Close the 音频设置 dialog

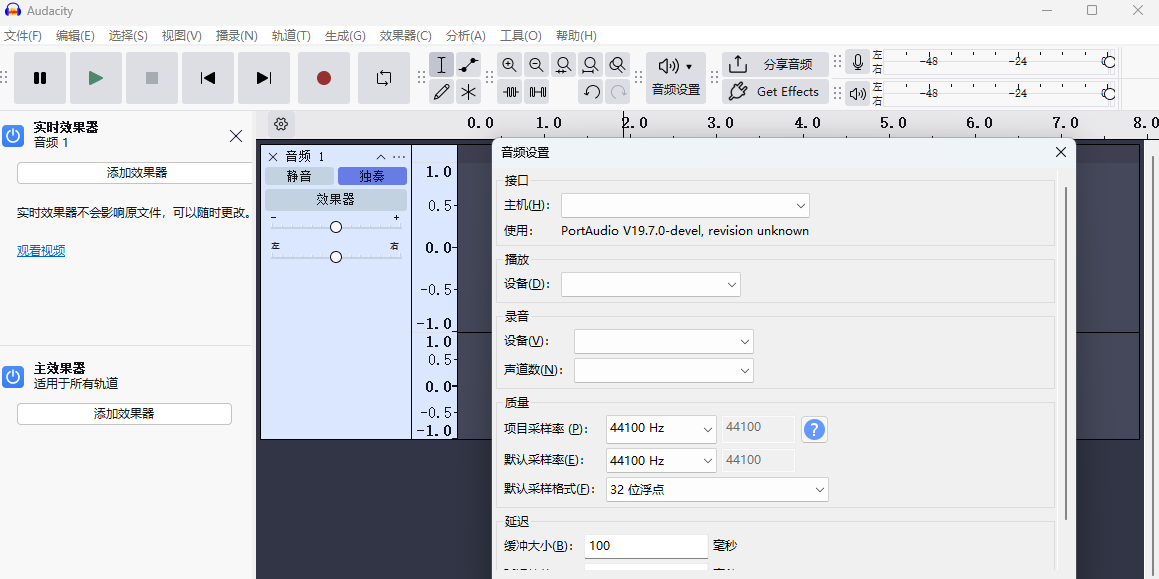point(1061,152)
